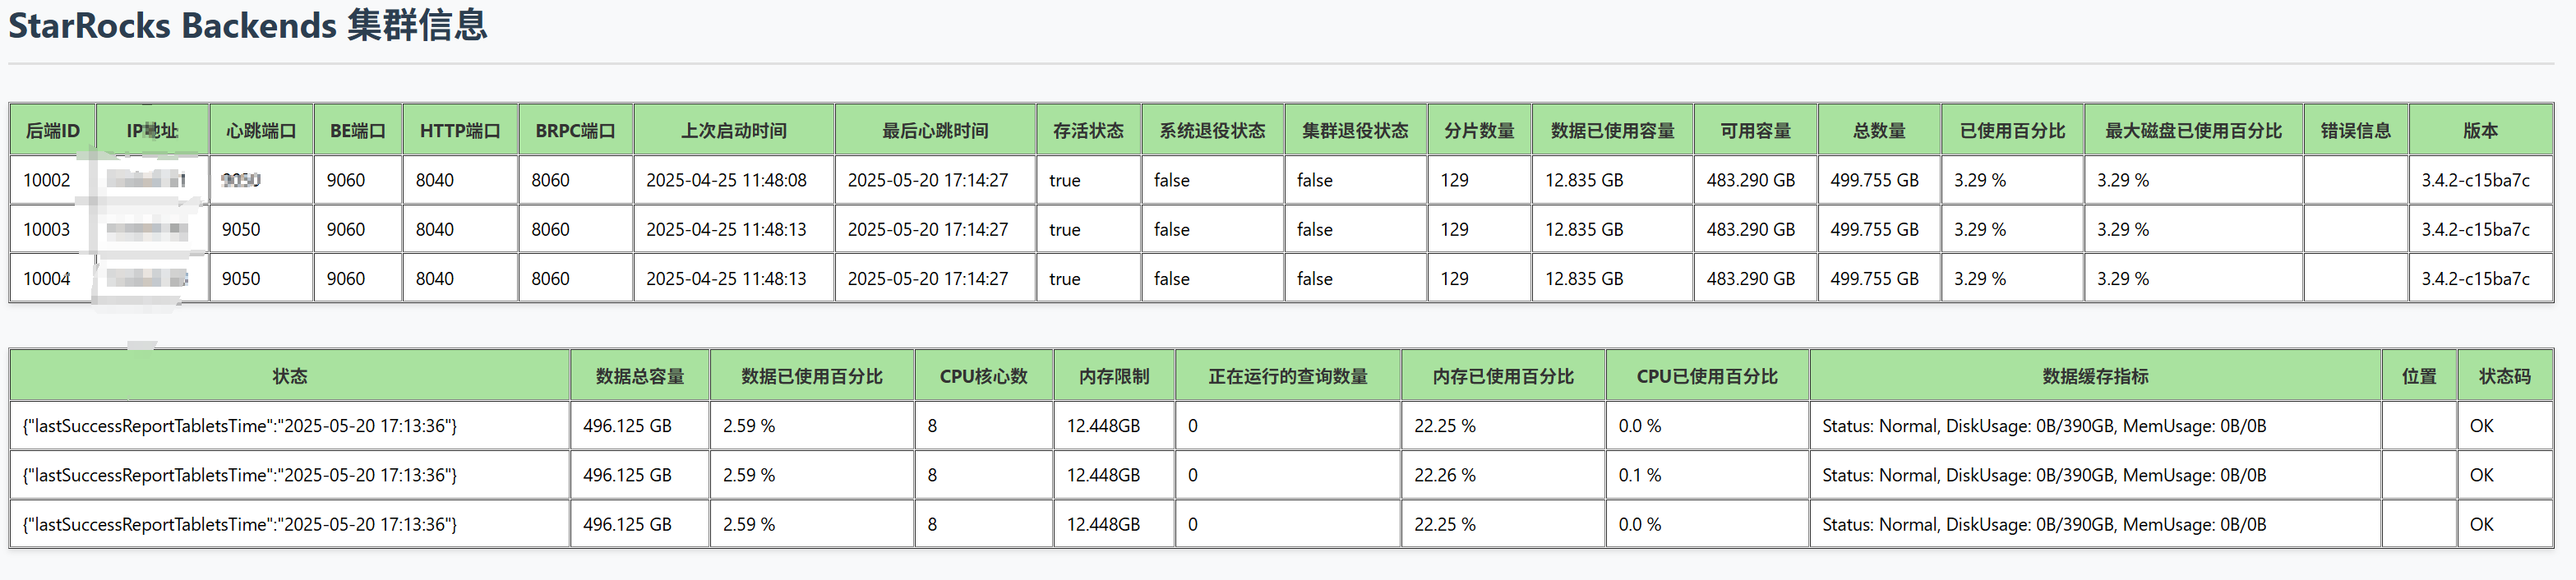Click the HTTP端口 column header
The image size is (2576, 580).
(460, 131)
